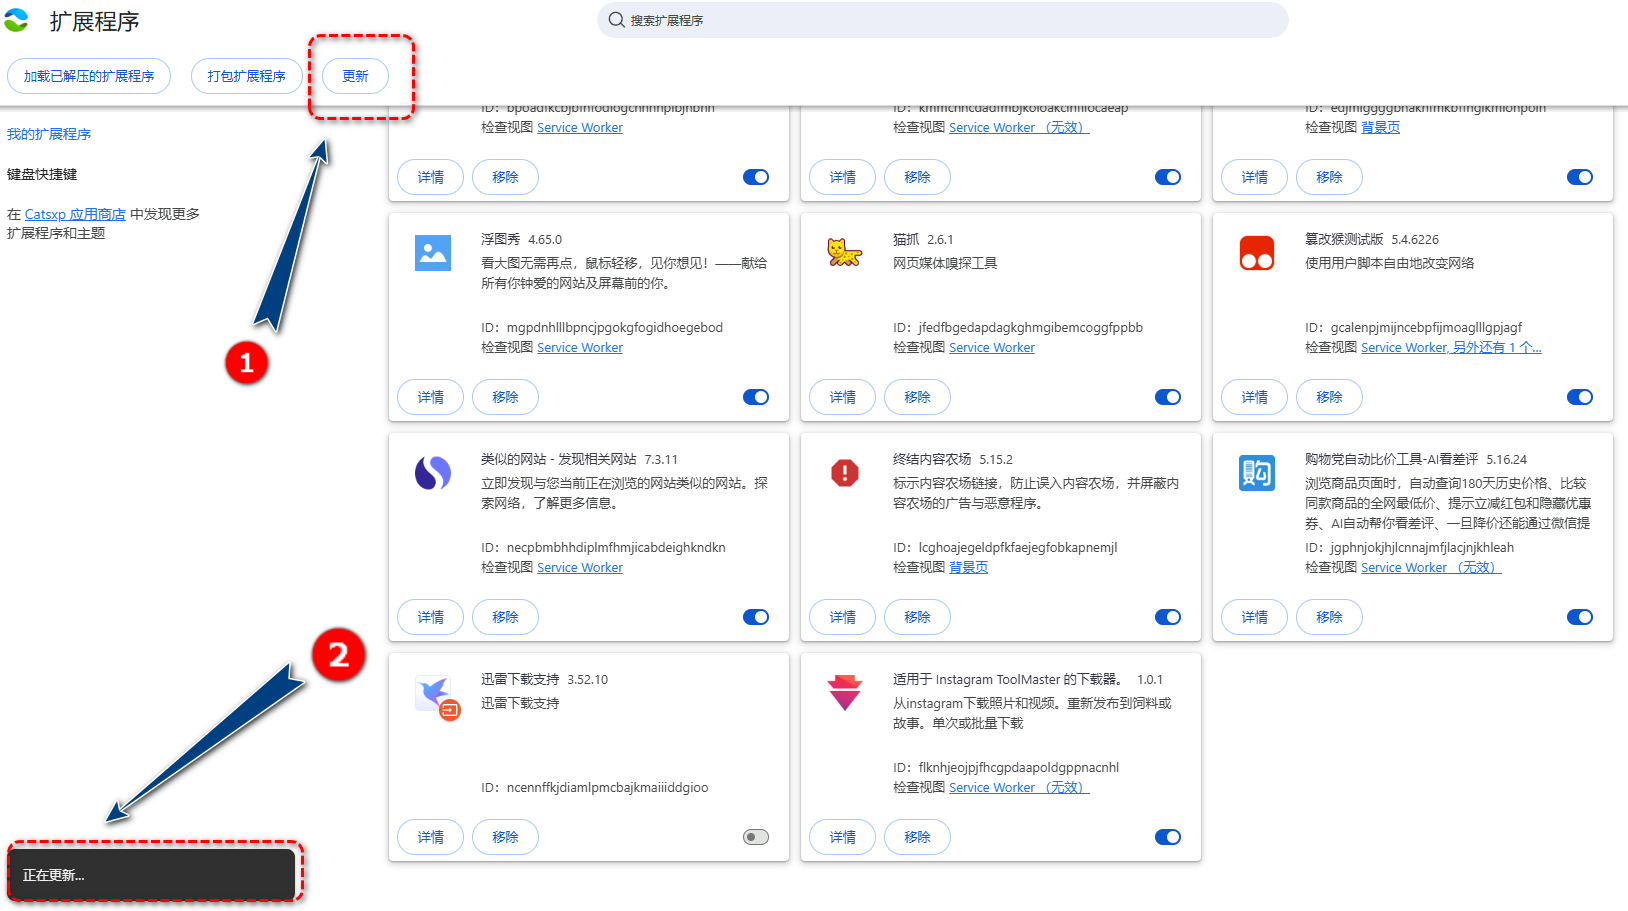Viewport: 1628px width, 911px height.
Task: Select version text 5.4.6226
Action: click(x=1415, y=239)
